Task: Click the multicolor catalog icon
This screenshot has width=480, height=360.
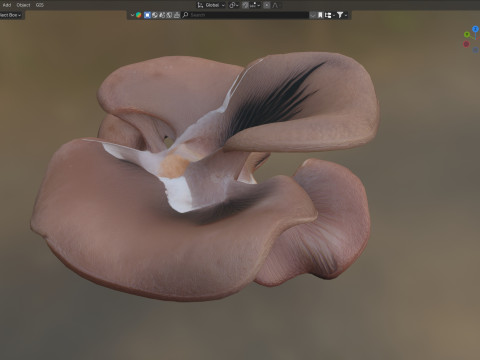Action: [139, 15]
